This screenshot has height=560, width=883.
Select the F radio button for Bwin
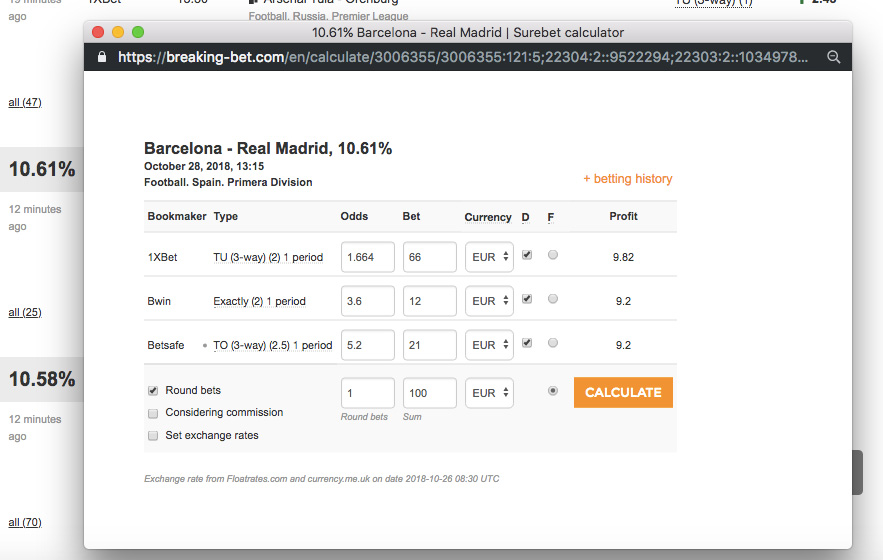point(553,299)
